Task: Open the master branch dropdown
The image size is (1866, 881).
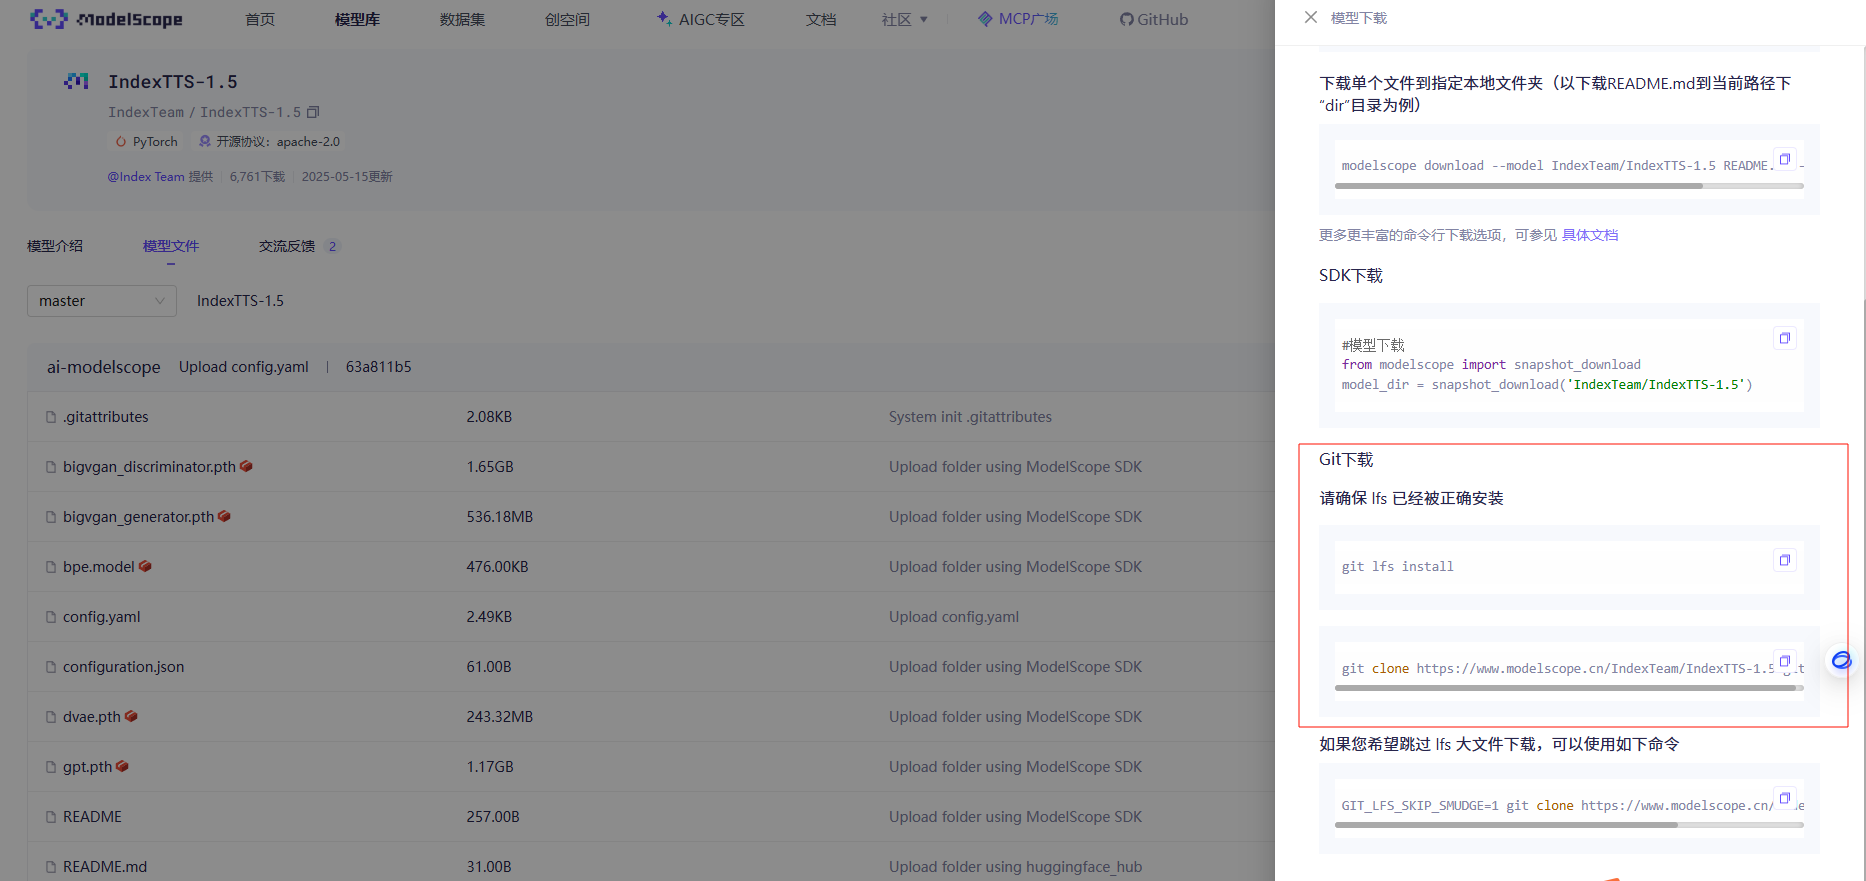Action: tap(102, 301)
